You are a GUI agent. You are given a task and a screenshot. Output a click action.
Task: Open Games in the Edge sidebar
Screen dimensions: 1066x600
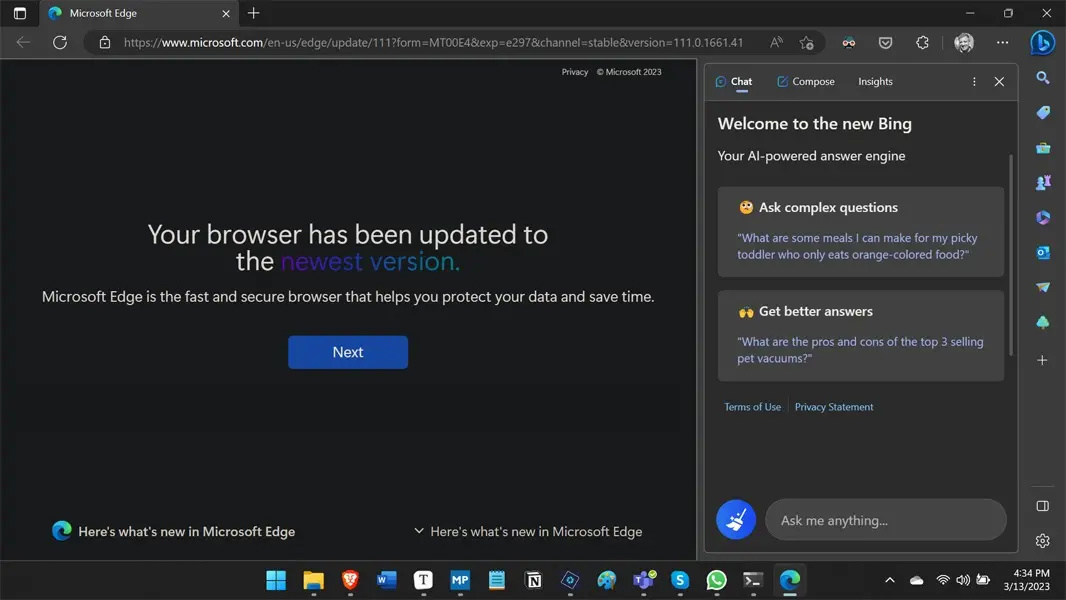[1042, 183]
